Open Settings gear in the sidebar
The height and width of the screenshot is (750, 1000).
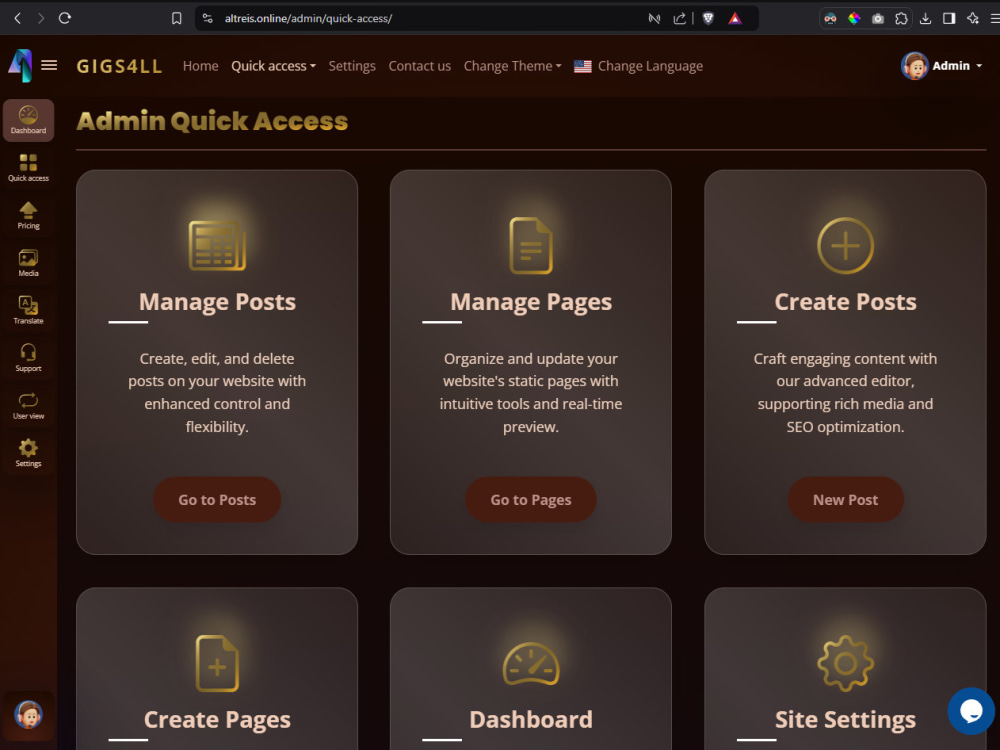click(28, 453)
